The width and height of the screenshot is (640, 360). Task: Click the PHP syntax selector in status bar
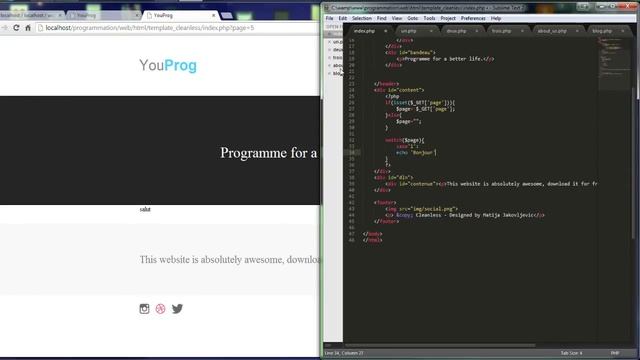(x=615, y=353)
